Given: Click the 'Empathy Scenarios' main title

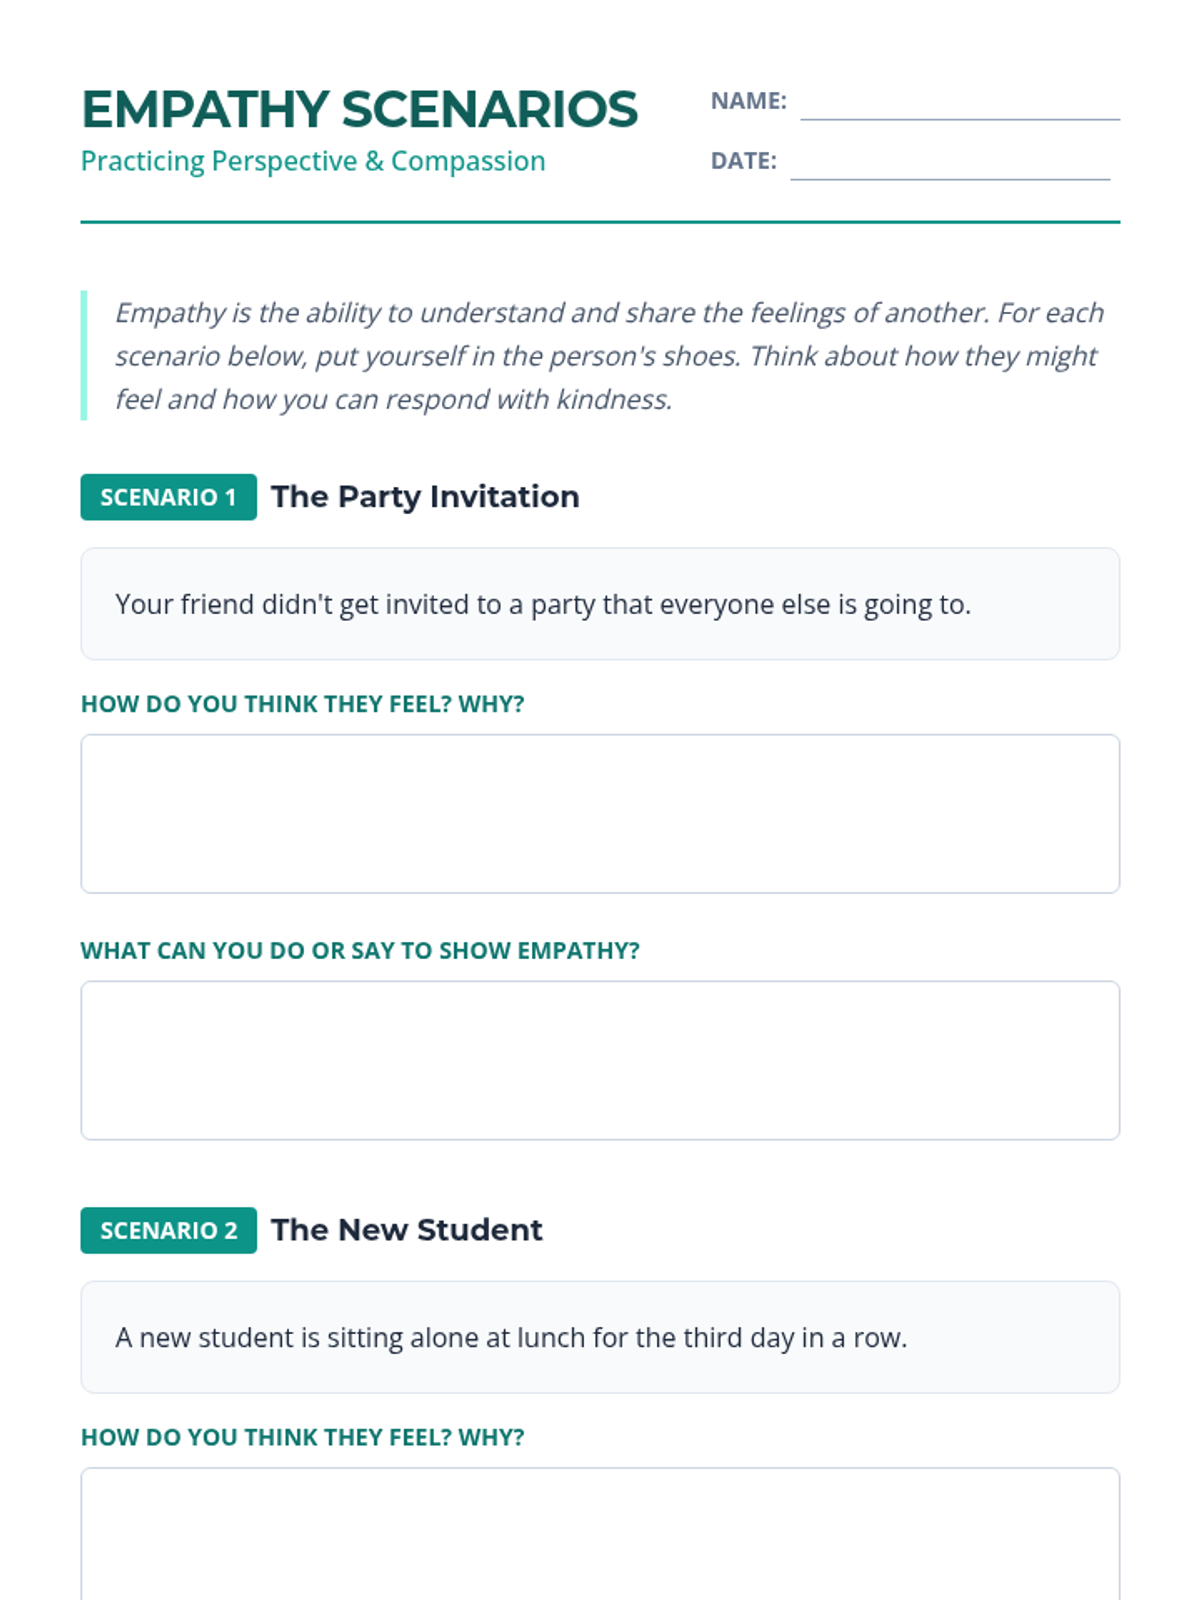Looking at the screenshot, I should pyautogui.click(x=359, y=109).
